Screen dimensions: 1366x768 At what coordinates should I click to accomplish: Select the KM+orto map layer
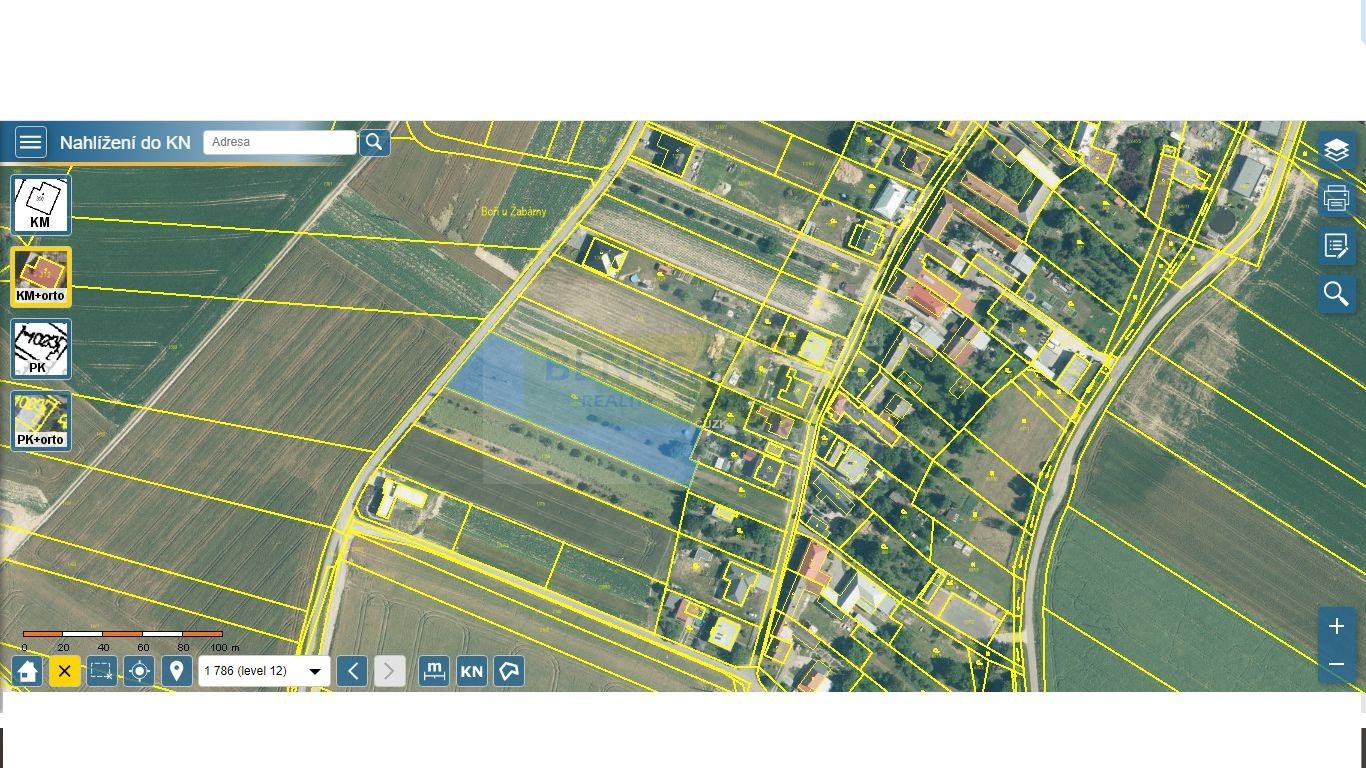click(40, 277)
